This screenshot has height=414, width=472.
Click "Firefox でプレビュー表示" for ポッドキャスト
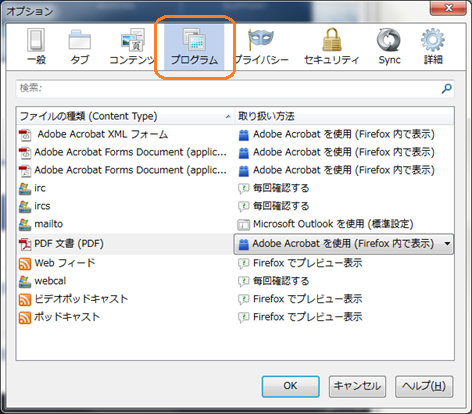308,317
